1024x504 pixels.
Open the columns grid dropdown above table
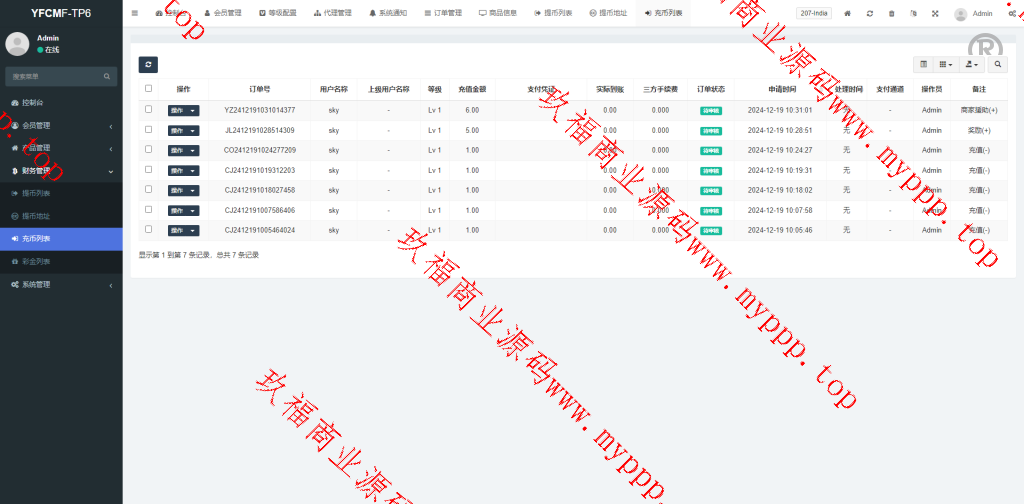pos(945,65)
